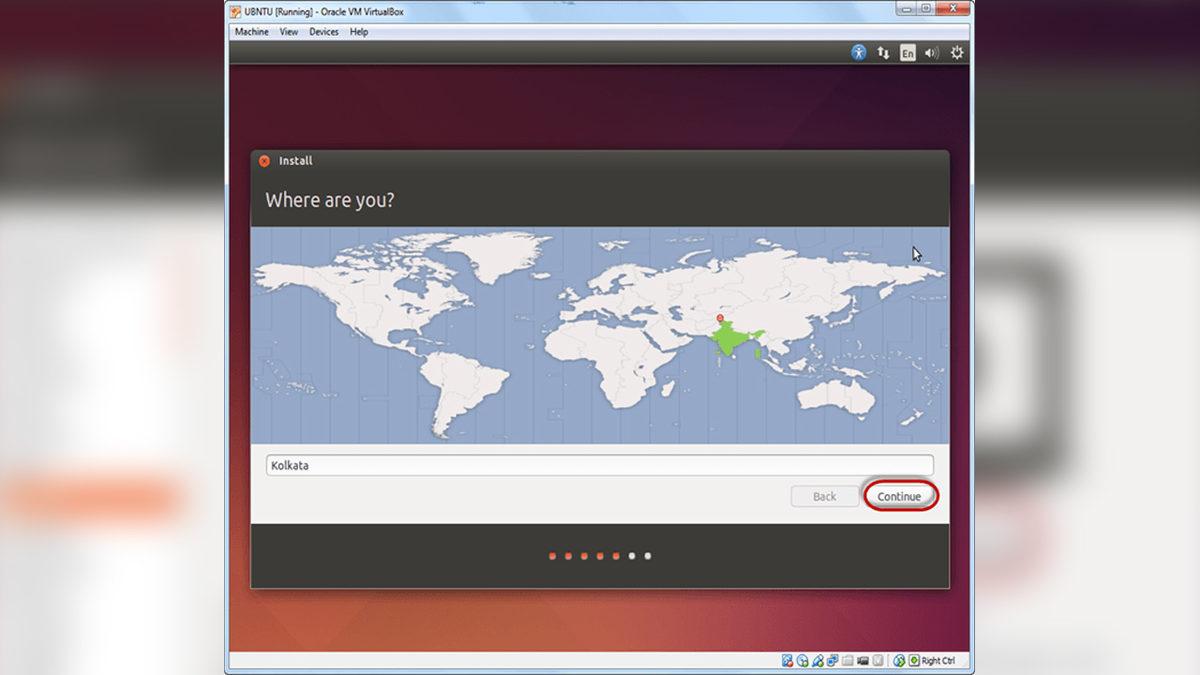
Task: Click the video capture icon in VirtualBox status bar
Action: pyautogui.click(x=862, y=660)
